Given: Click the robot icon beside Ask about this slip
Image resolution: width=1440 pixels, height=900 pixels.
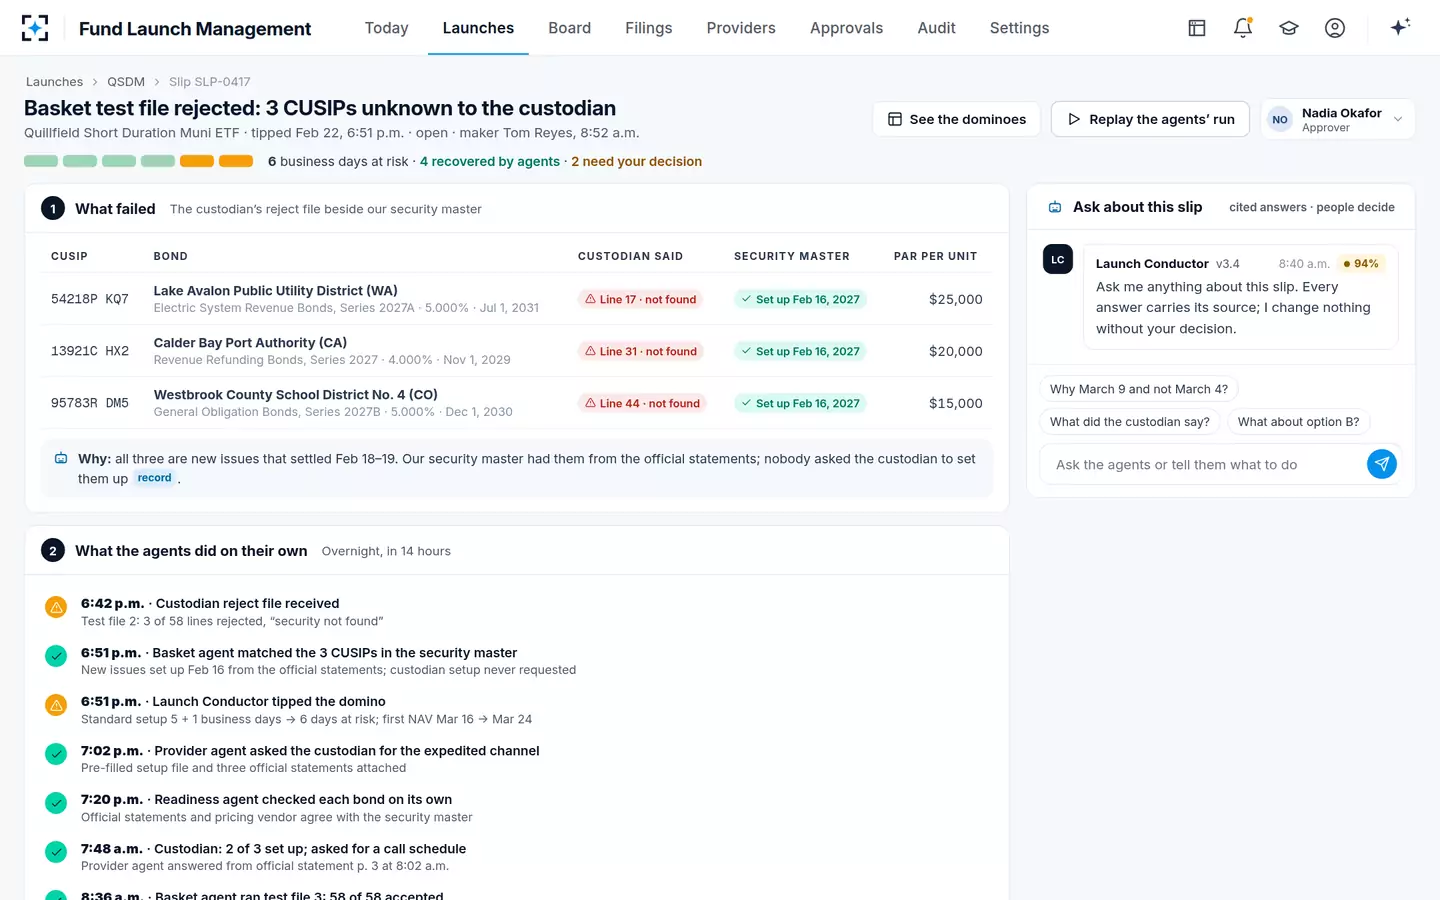Looking at the screenshot, I should 1055,207.
